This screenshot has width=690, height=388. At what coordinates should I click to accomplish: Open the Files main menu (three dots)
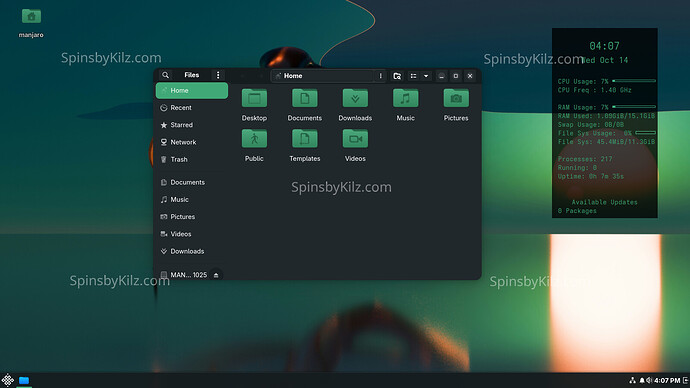218,75
